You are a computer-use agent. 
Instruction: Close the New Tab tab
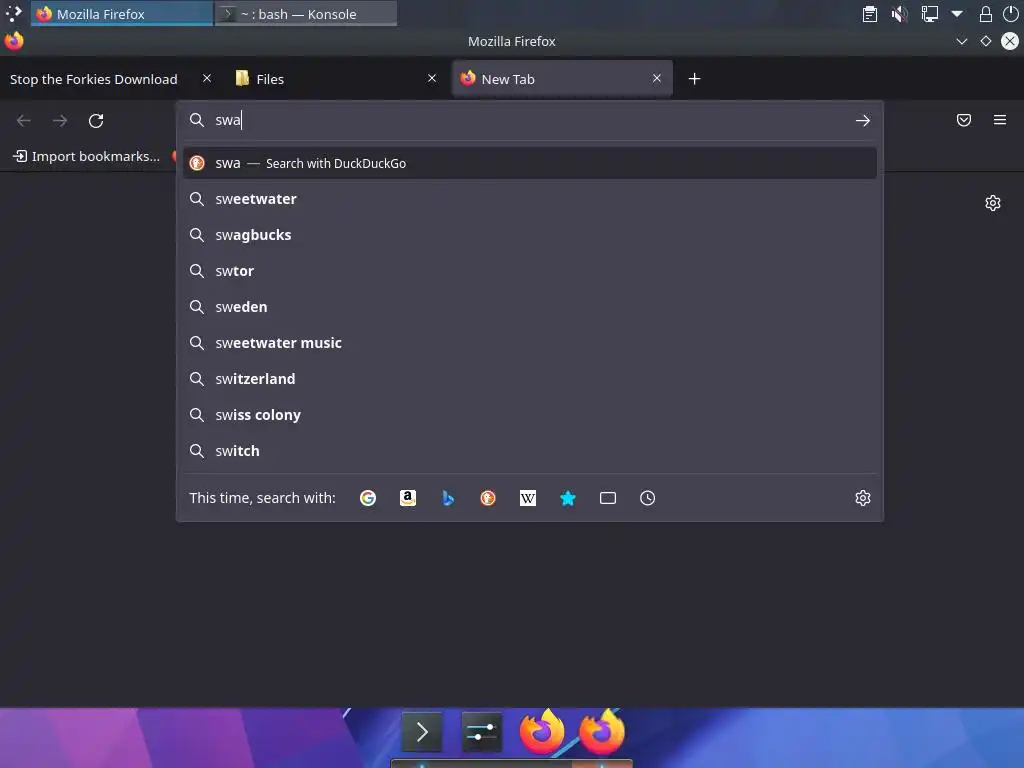[657, 78]
